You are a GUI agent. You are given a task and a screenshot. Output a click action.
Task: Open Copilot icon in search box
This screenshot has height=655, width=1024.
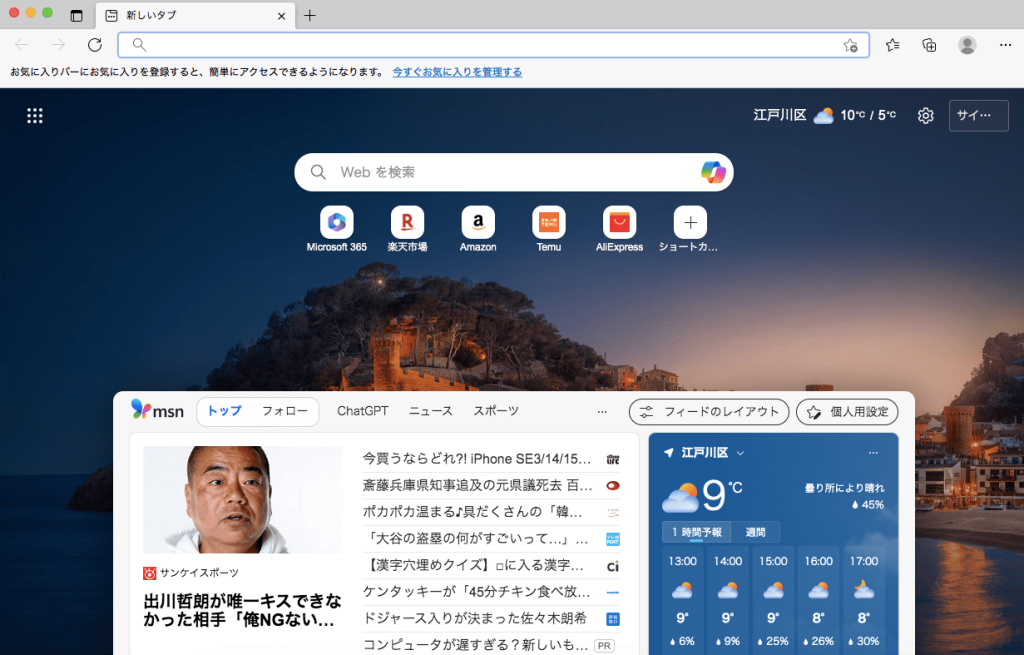pos(713,172)
